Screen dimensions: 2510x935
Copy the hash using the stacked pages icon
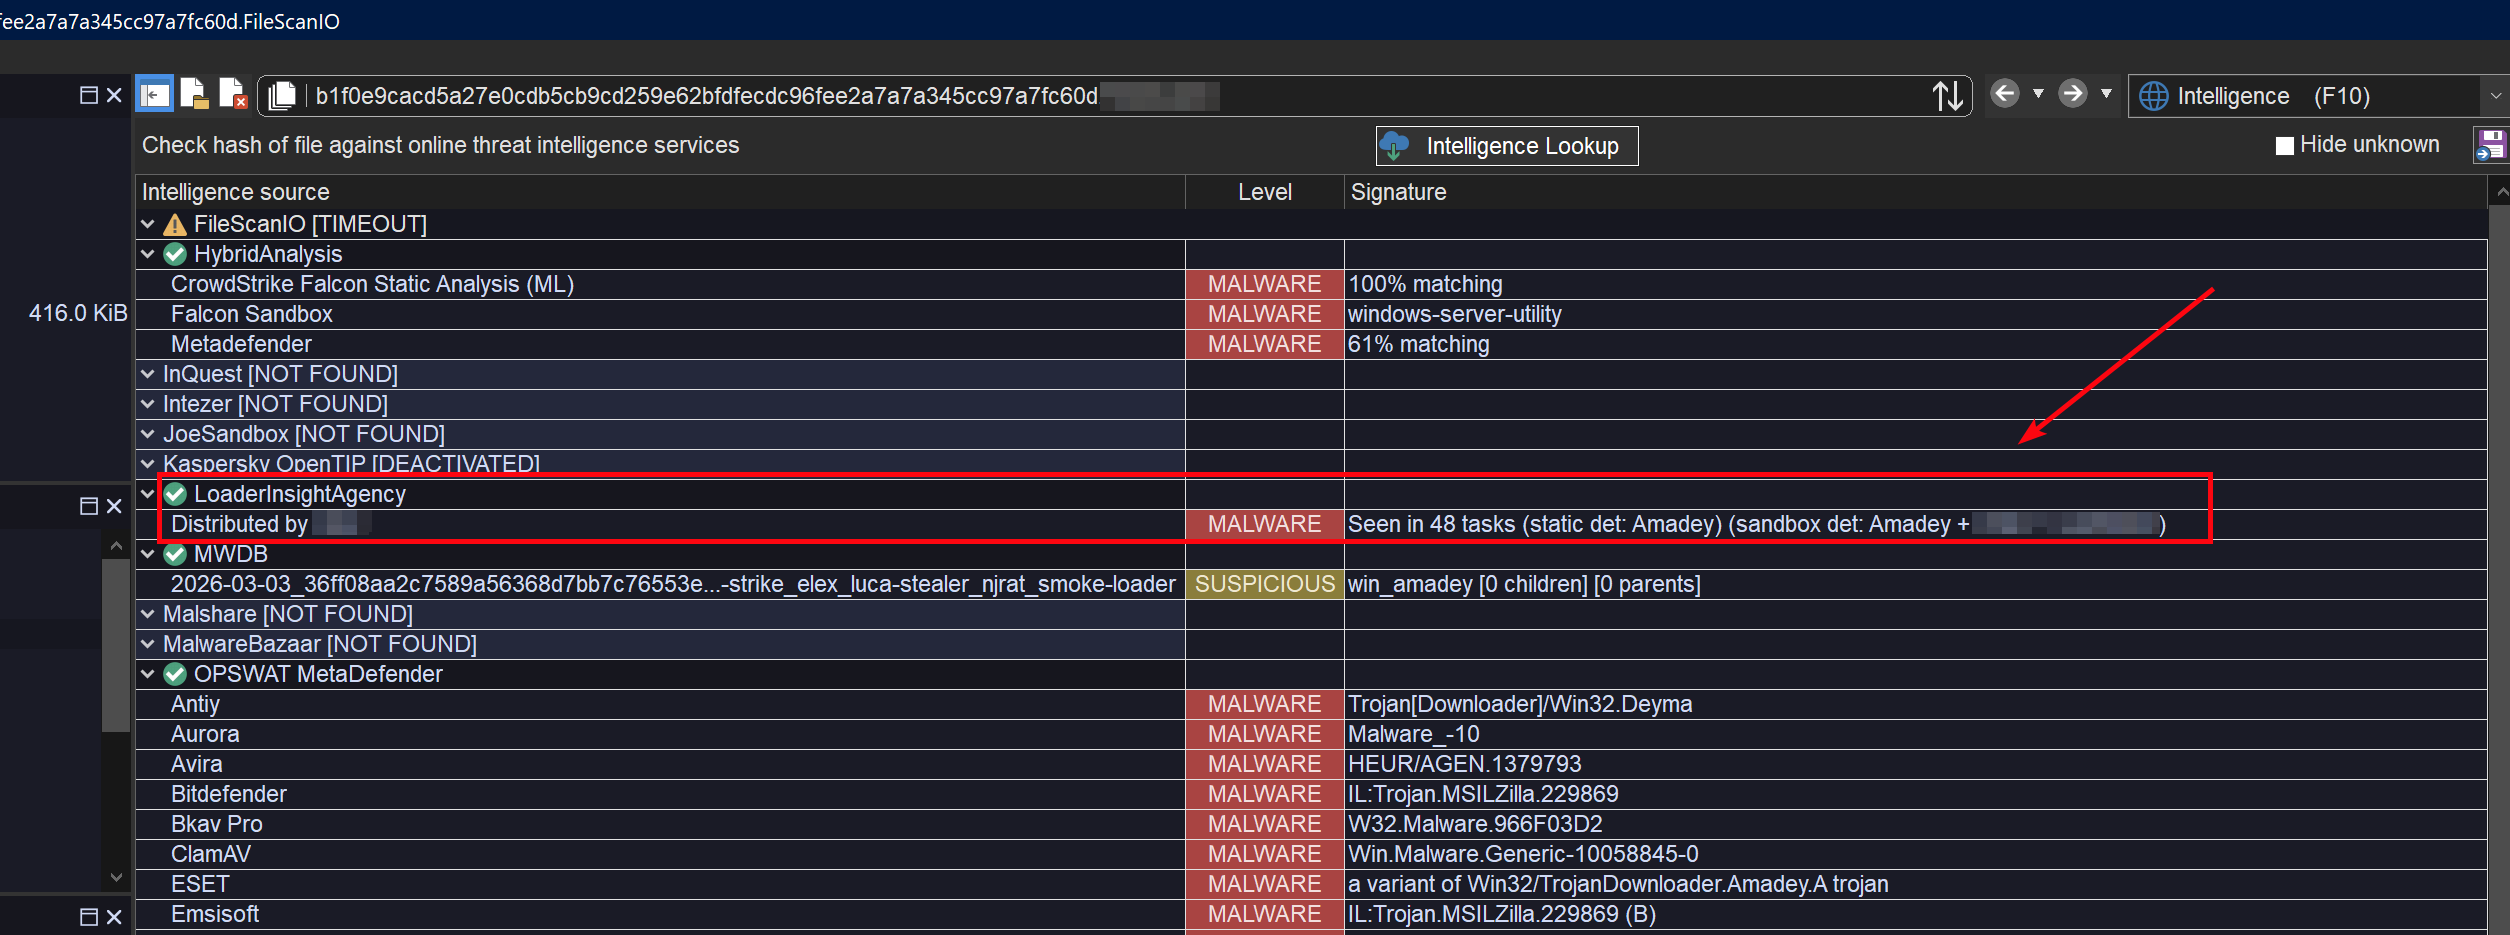pos(283,93)
